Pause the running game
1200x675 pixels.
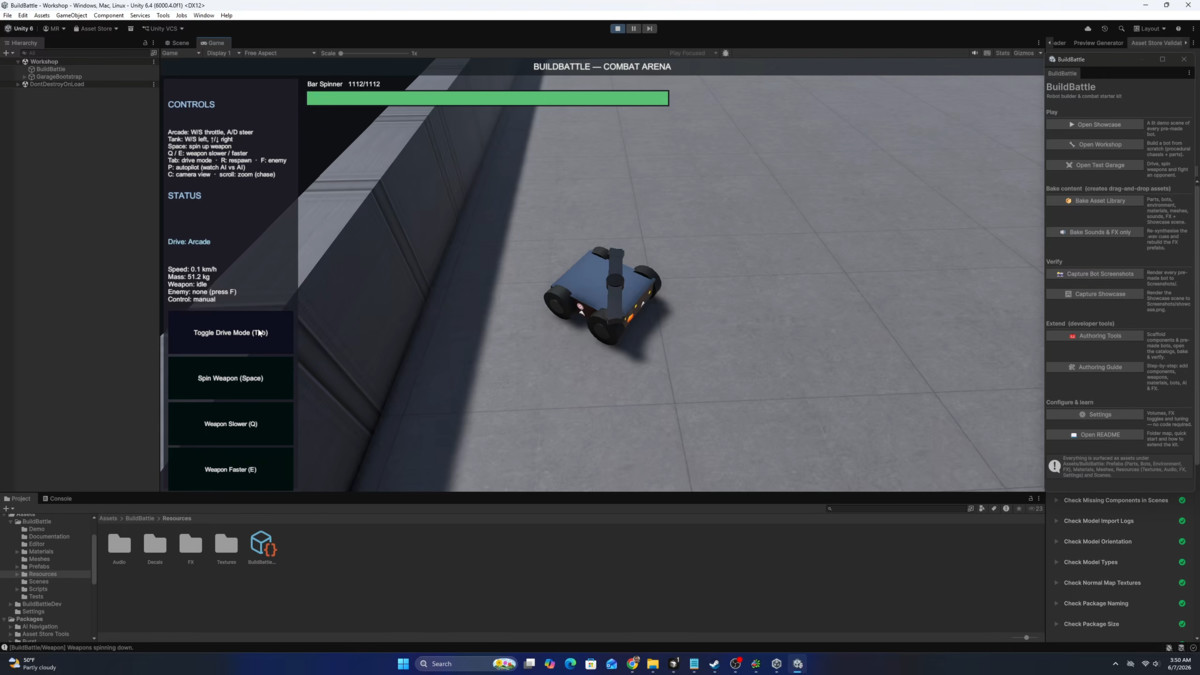634,29
